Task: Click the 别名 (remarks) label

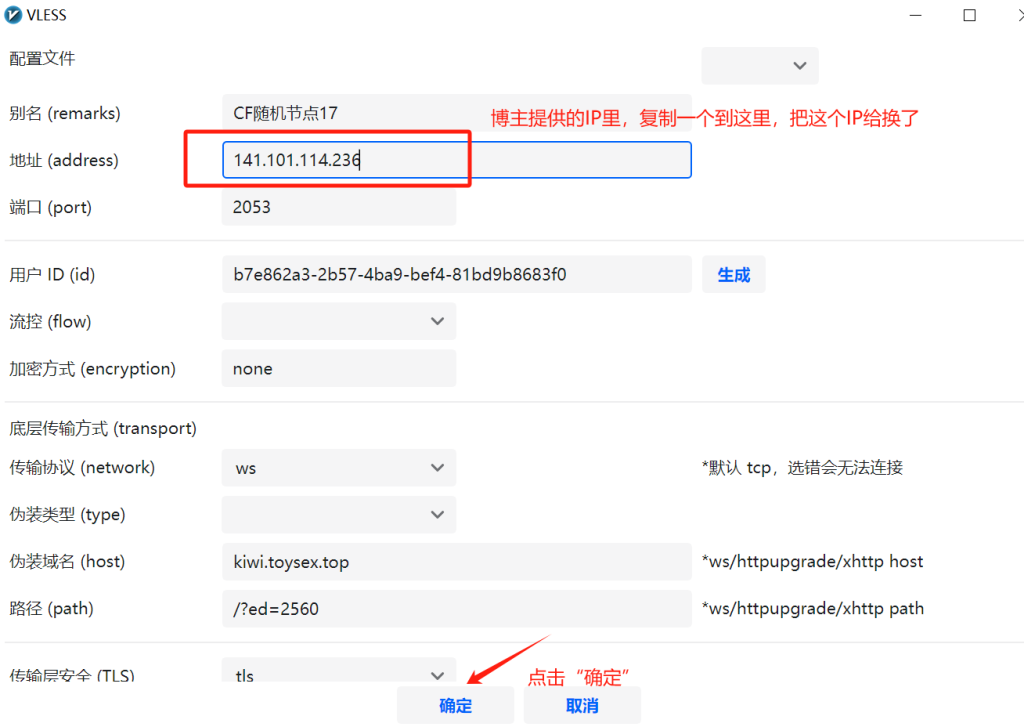Action: click(x=65, y=113)
